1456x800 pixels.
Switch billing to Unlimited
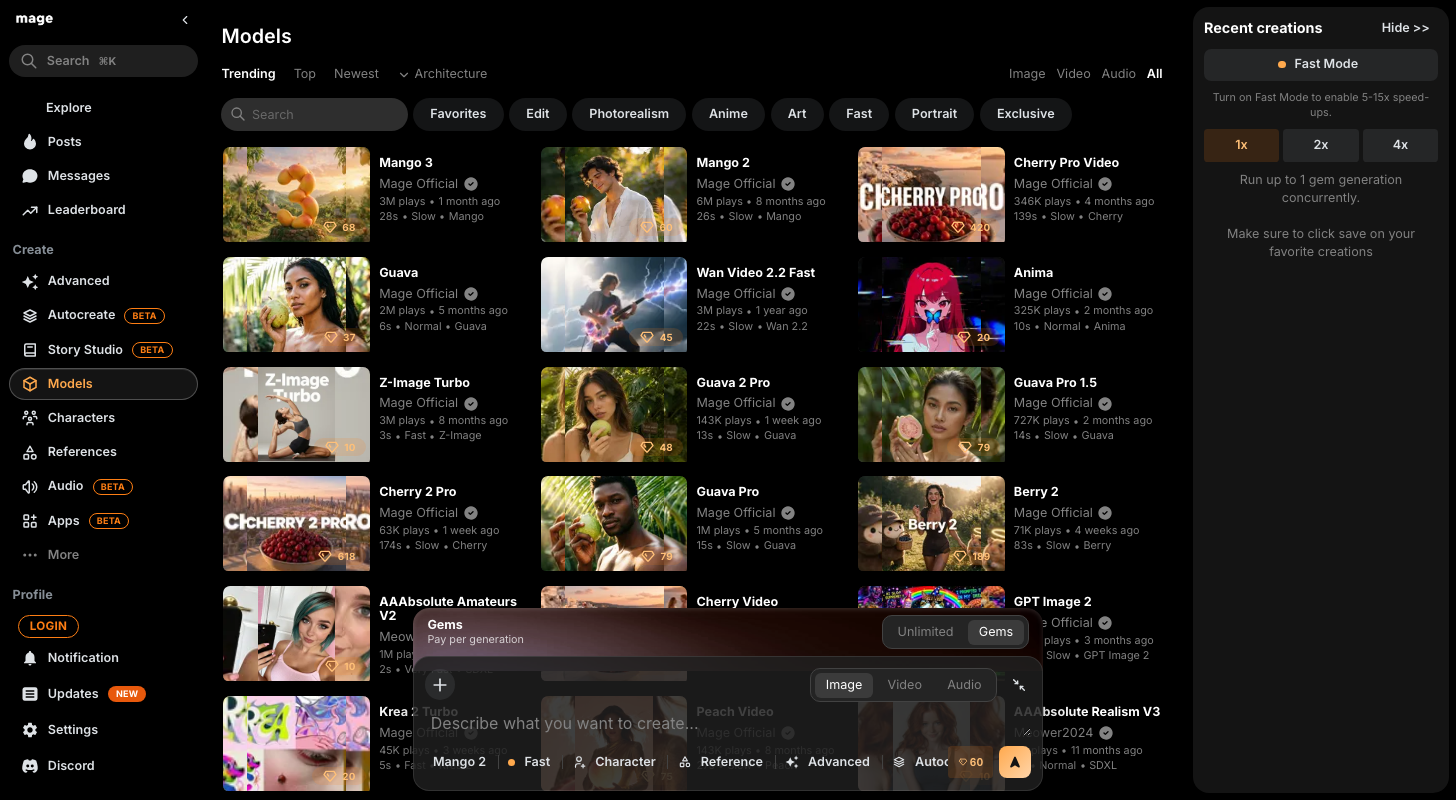pos(925,632)
